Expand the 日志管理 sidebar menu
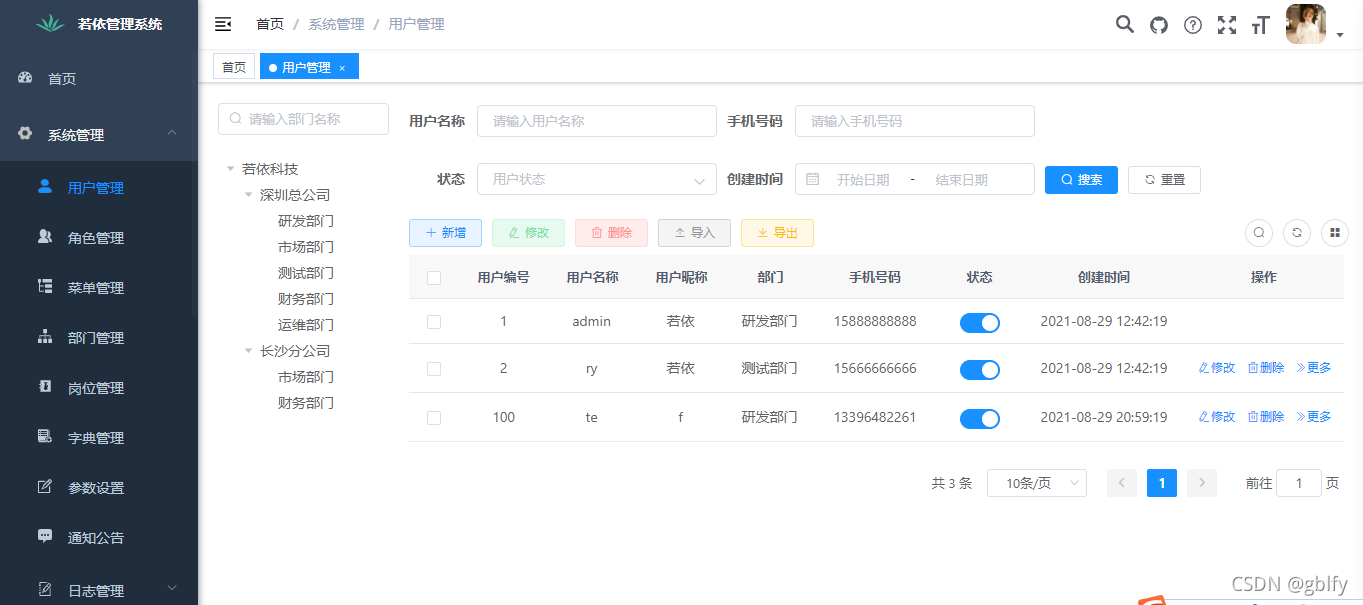Screen dimensions: 1363x605 (x=99, y=589)
